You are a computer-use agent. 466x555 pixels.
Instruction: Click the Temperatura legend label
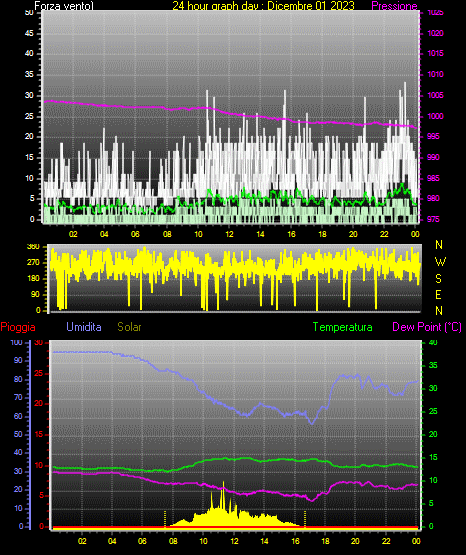coord(343,327)
